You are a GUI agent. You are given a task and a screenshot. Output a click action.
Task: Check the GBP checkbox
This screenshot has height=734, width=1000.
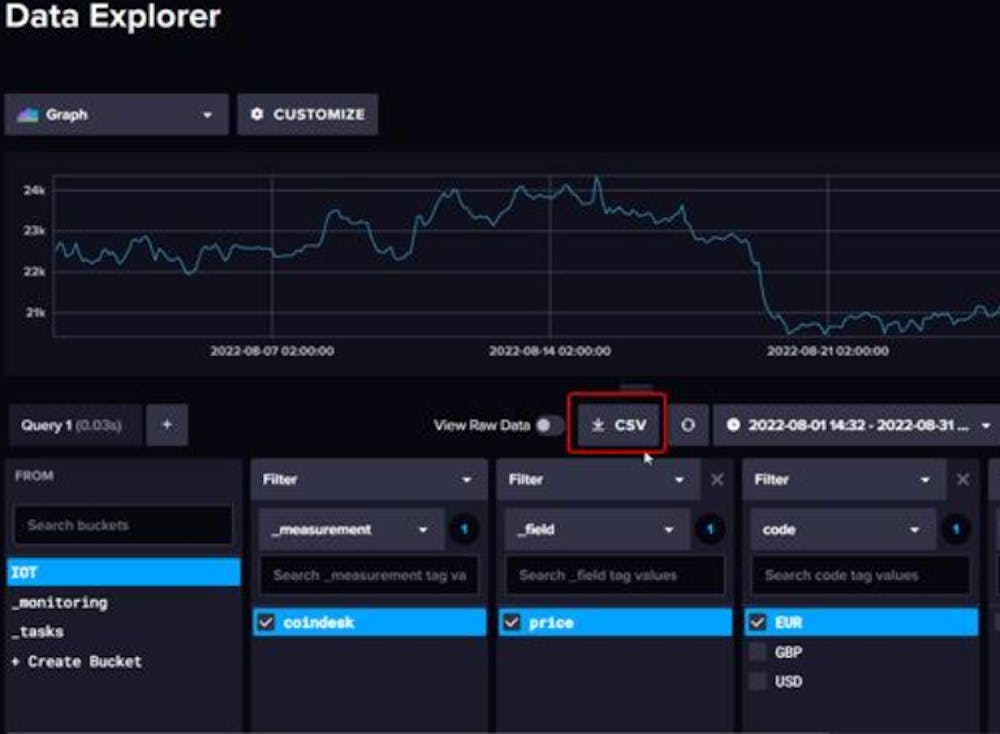click(x=758, y=652)
